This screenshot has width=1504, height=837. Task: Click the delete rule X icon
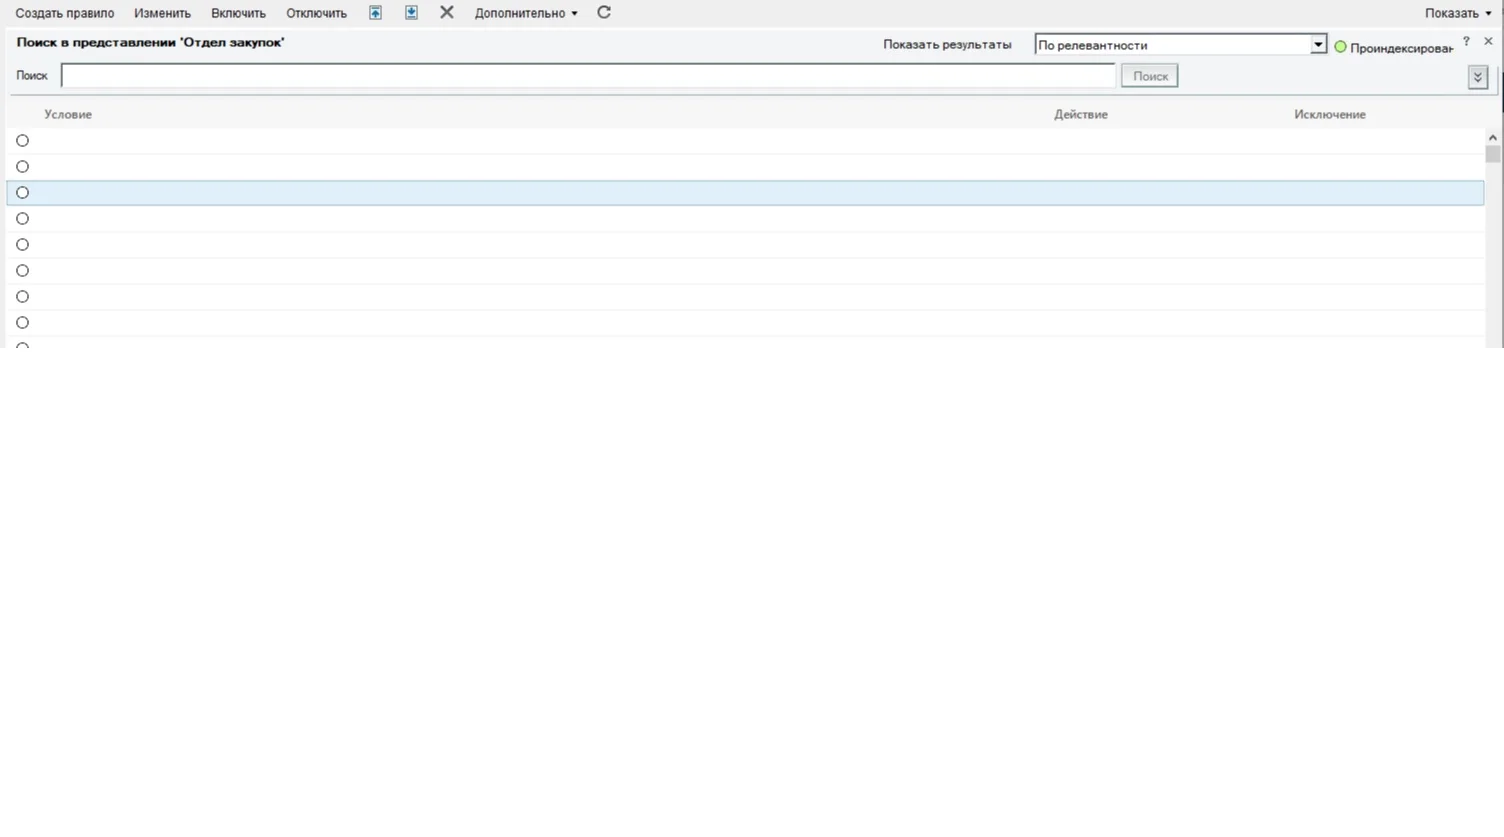tap(447, 13)
